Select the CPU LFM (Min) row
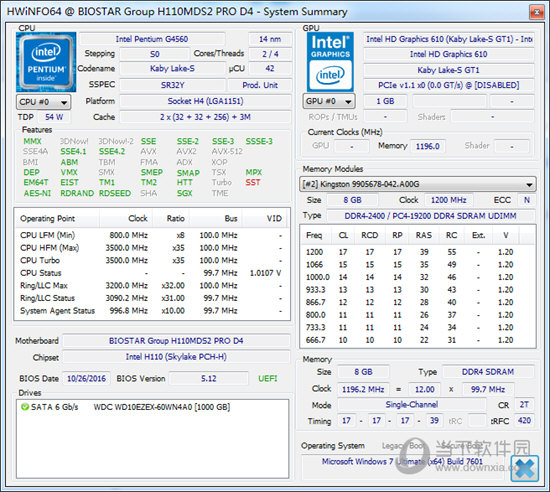Image resolution: width=550 pixels, height=492 pixels. tap(152, 235)
